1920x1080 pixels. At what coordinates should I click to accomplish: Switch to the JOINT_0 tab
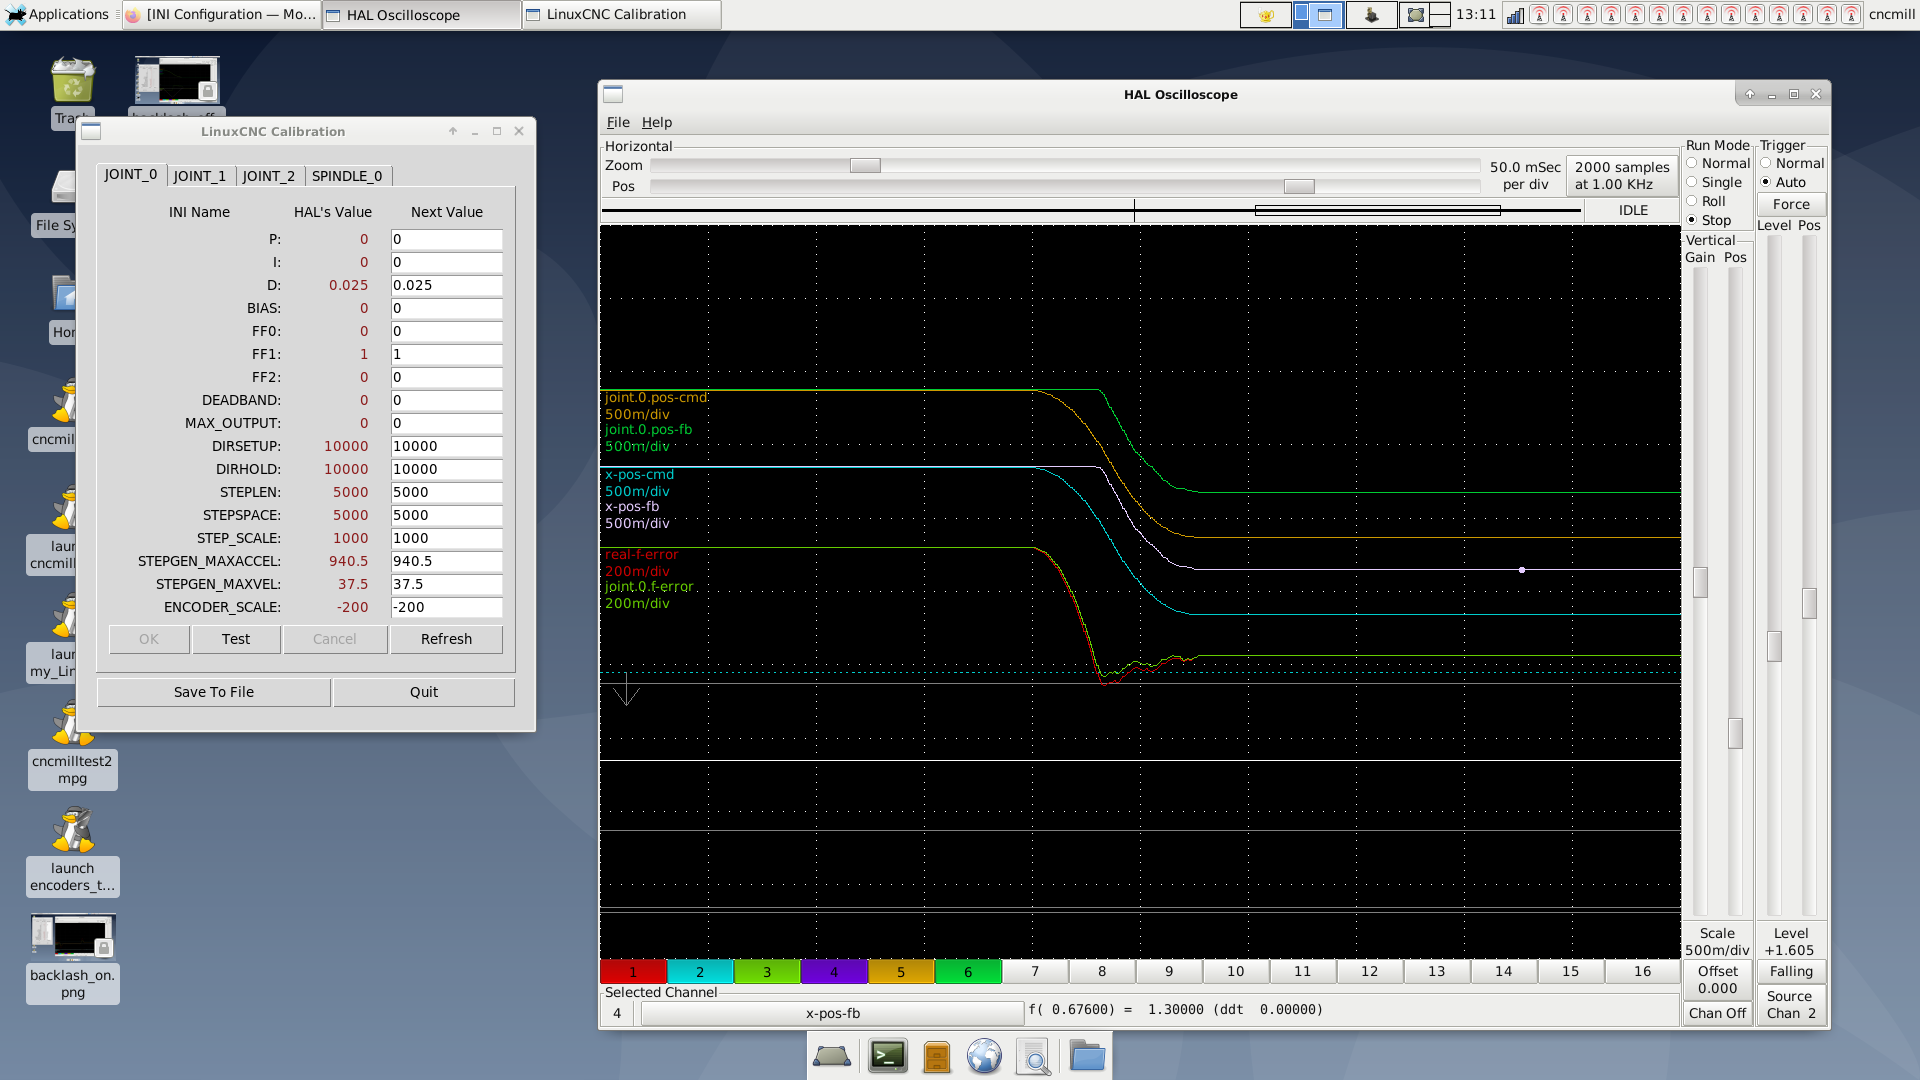131,174
